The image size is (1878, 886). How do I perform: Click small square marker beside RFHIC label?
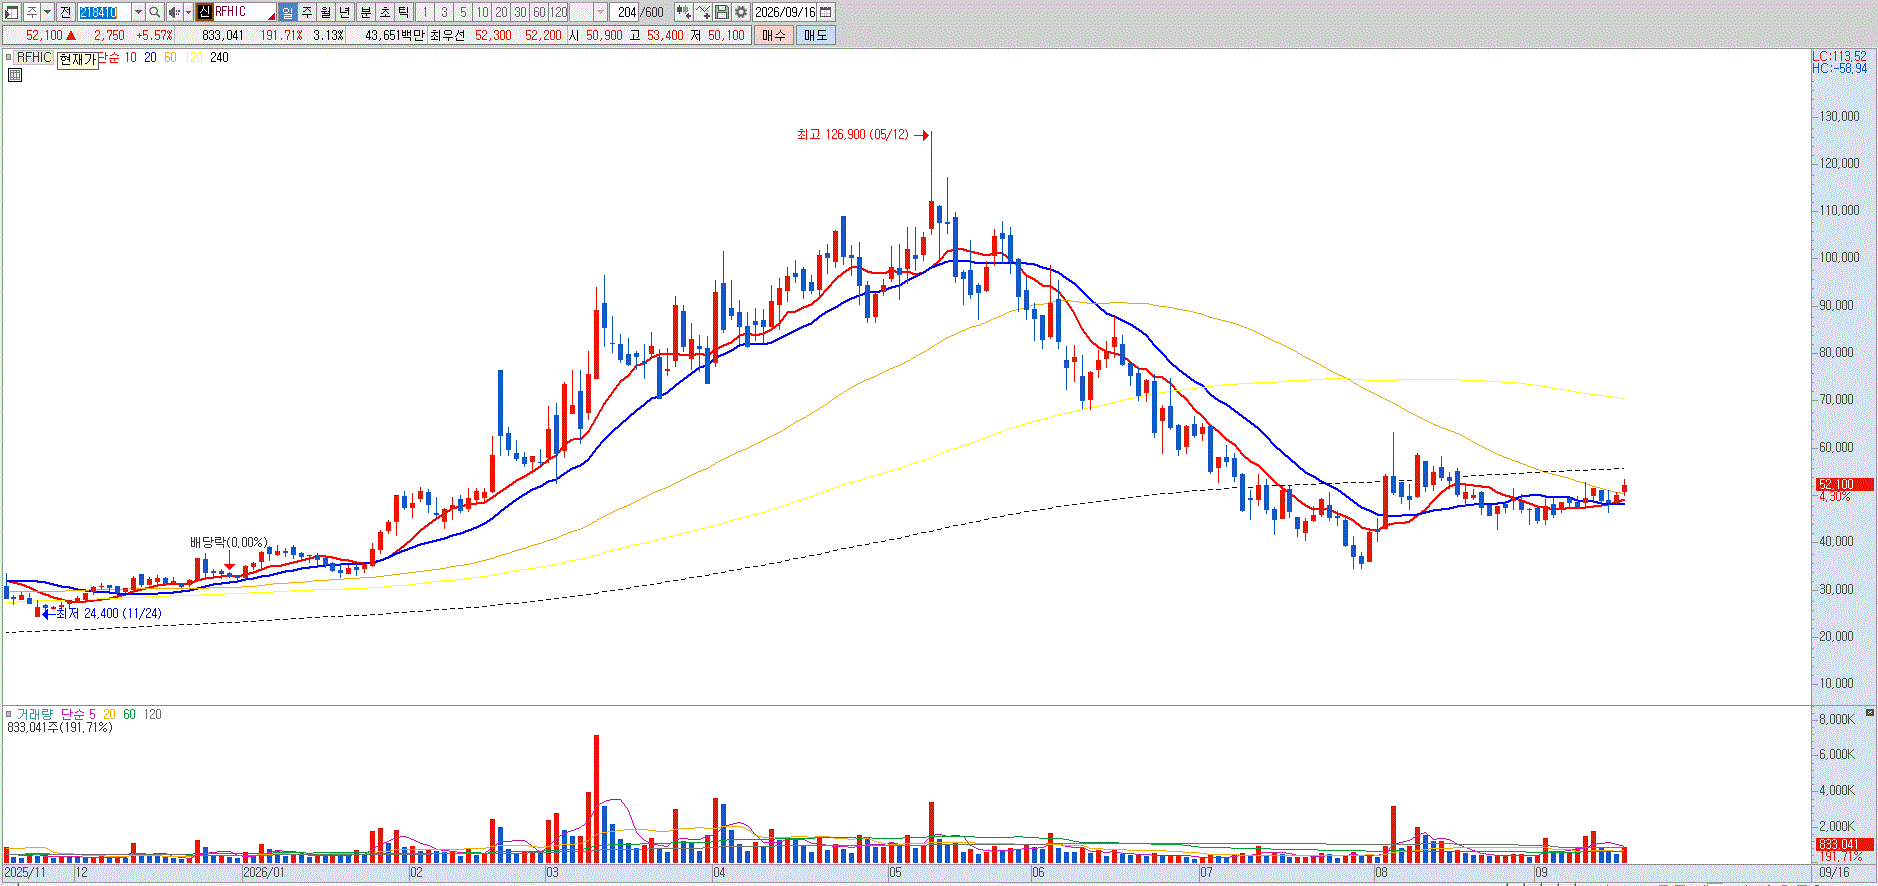tap(8, 57)
